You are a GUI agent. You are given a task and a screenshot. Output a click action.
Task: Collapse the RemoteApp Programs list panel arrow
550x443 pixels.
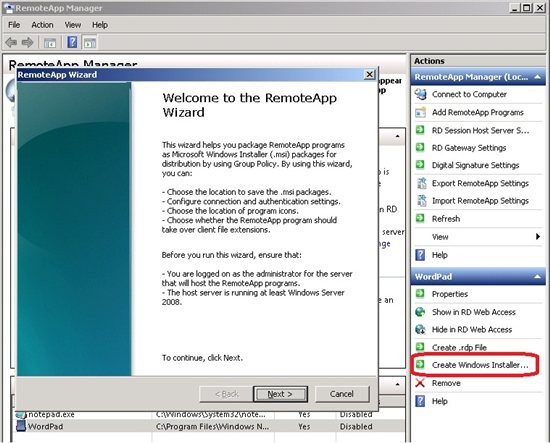397,384
